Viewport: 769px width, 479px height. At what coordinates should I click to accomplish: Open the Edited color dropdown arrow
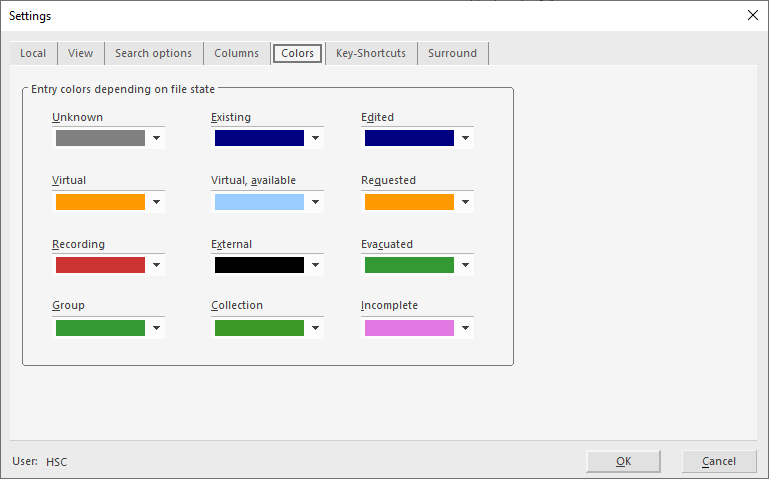(465, 139)
